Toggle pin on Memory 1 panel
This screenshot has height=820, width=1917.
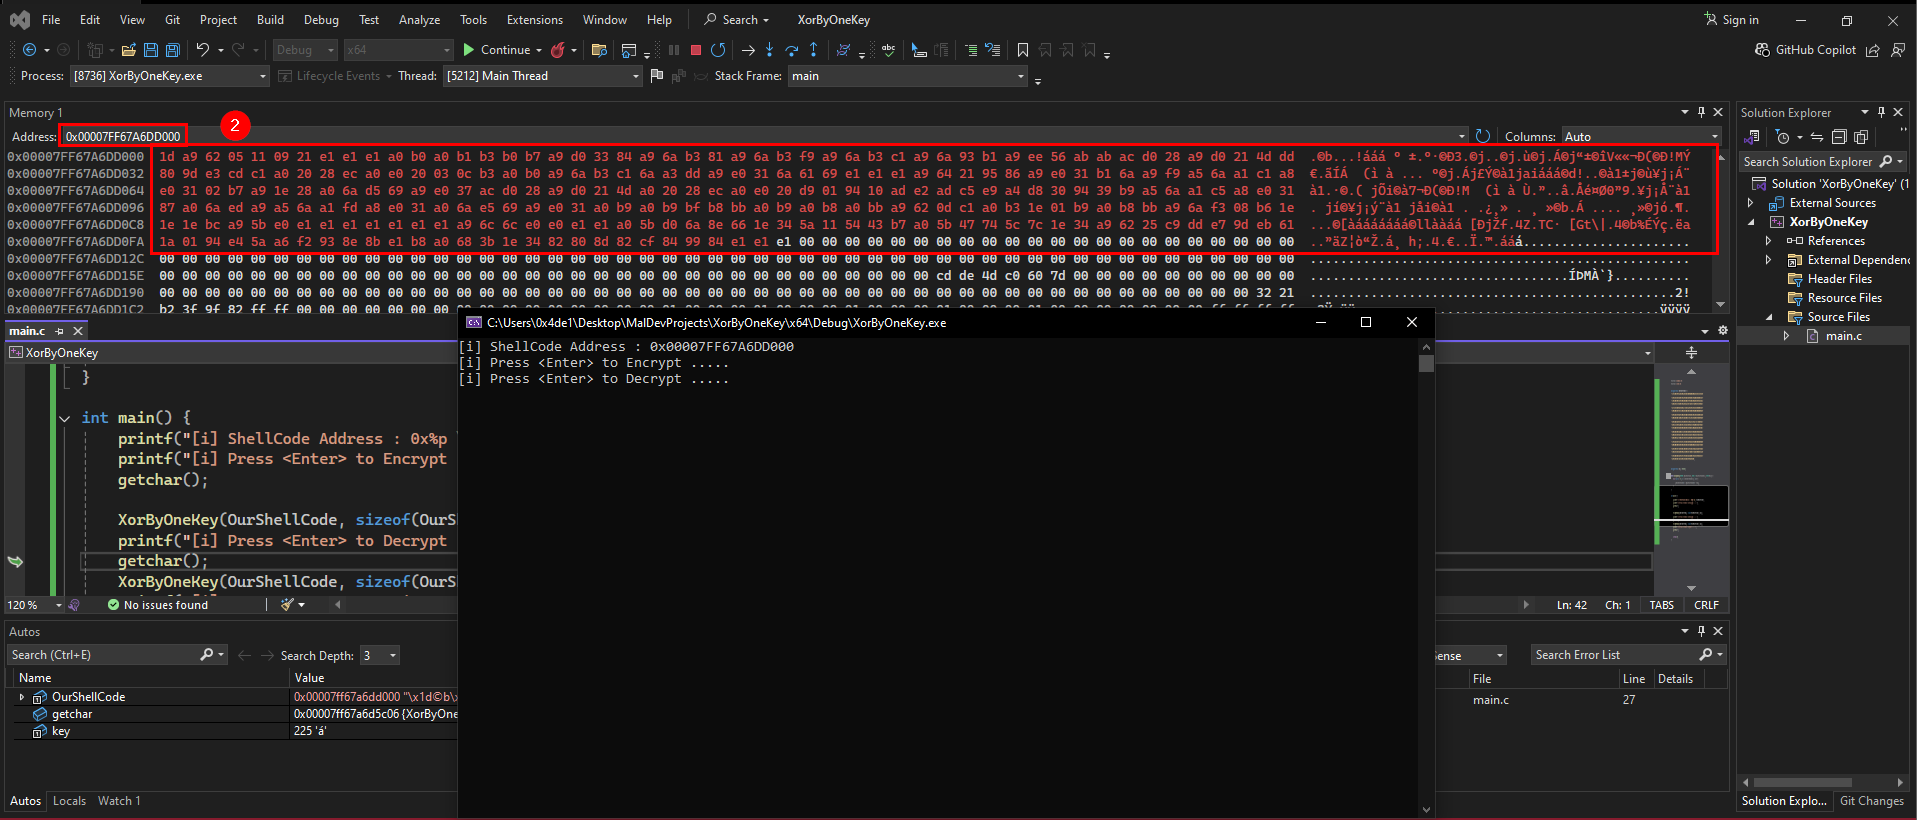point(1701,112)
